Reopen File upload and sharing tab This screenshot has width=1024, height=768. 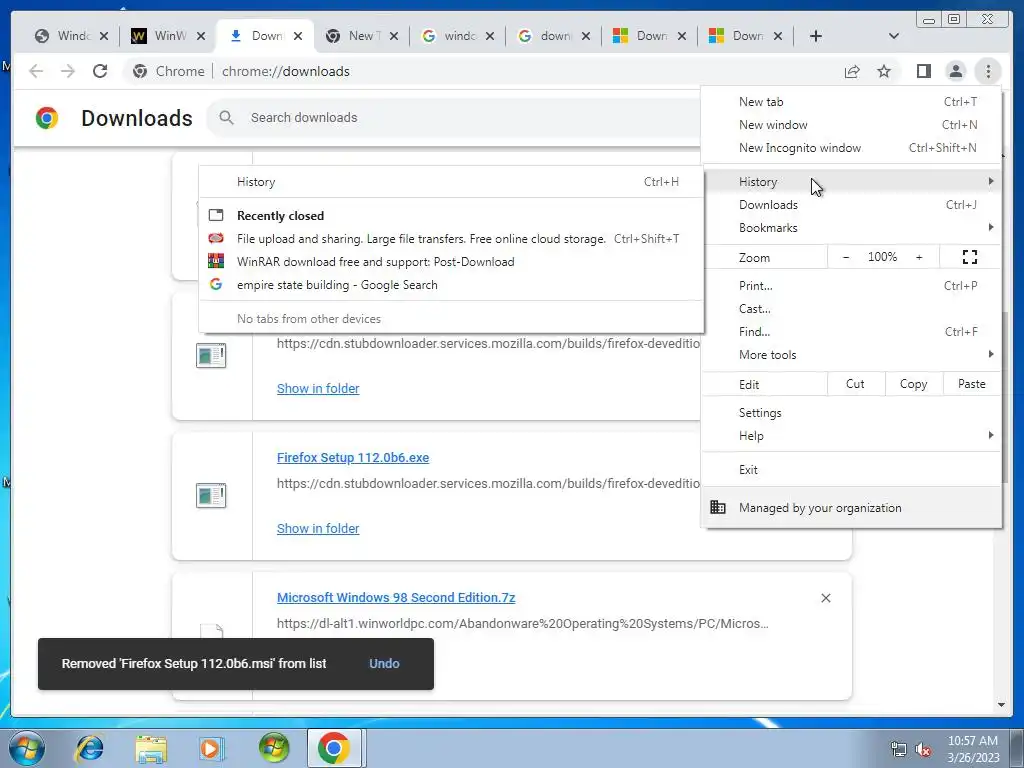tap(451, 239)
